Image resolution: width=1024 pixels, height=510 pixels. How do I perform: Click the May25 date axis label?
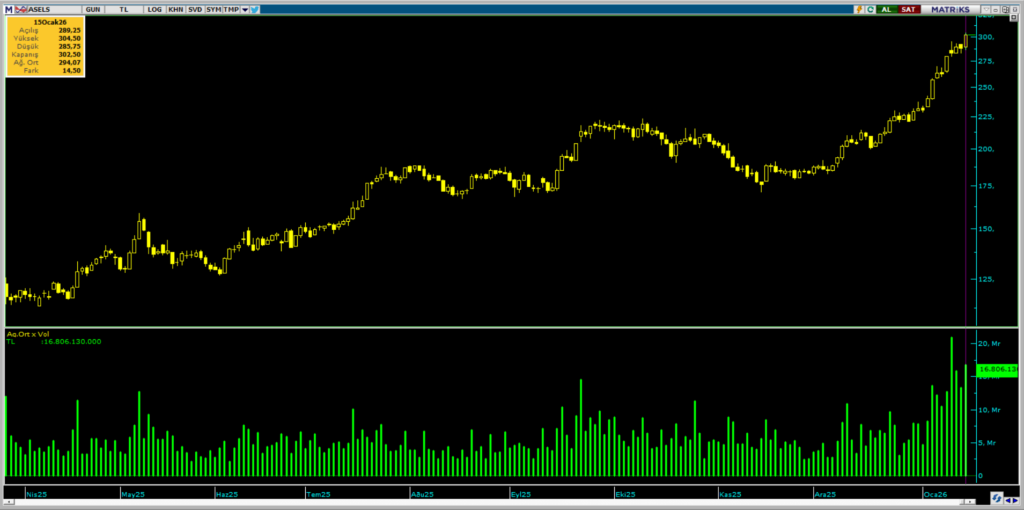pyautogui.click(x=133, y=494)
